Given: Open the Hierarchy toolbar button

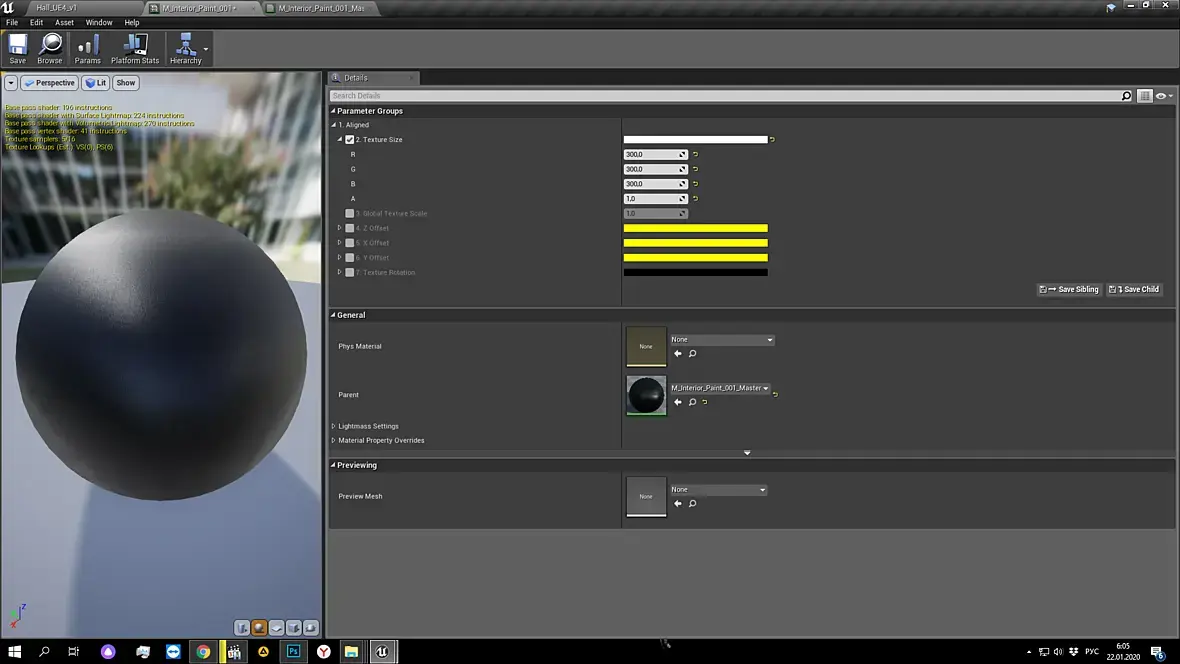Looking at the screenshot, I should [185, 49].
